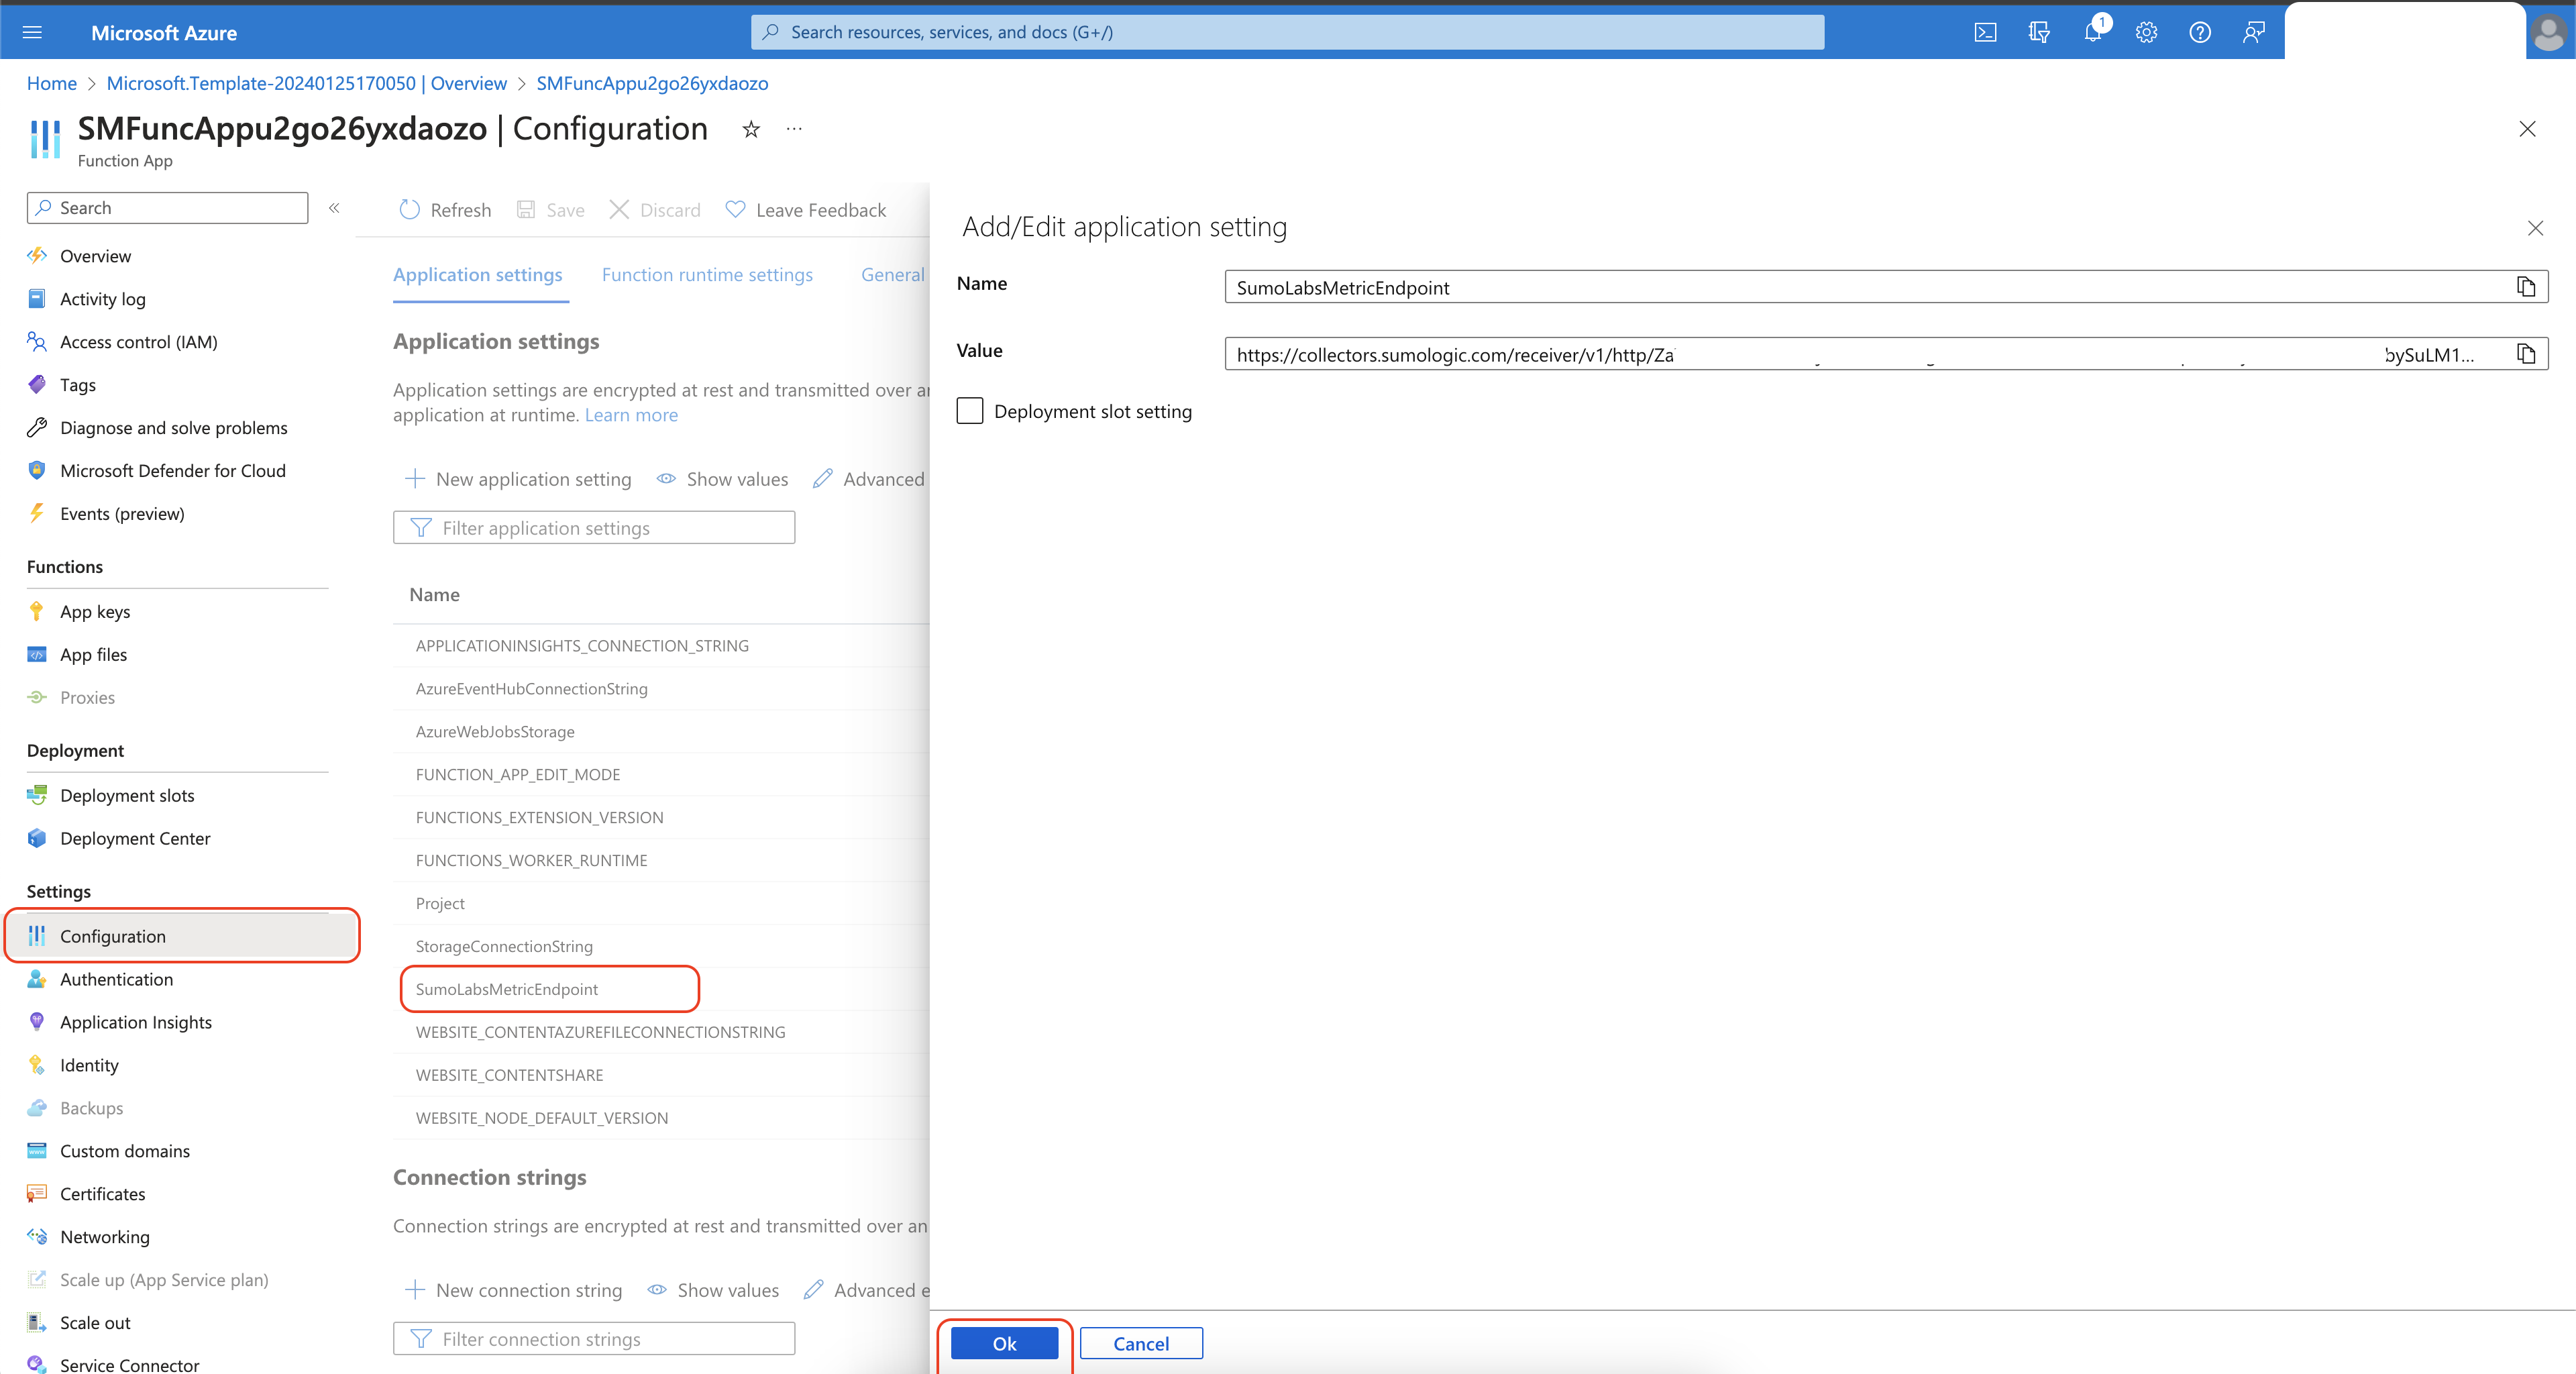
Task: Enable the Deployment slot setting checkbox
Action: click(x=969, y=410)
